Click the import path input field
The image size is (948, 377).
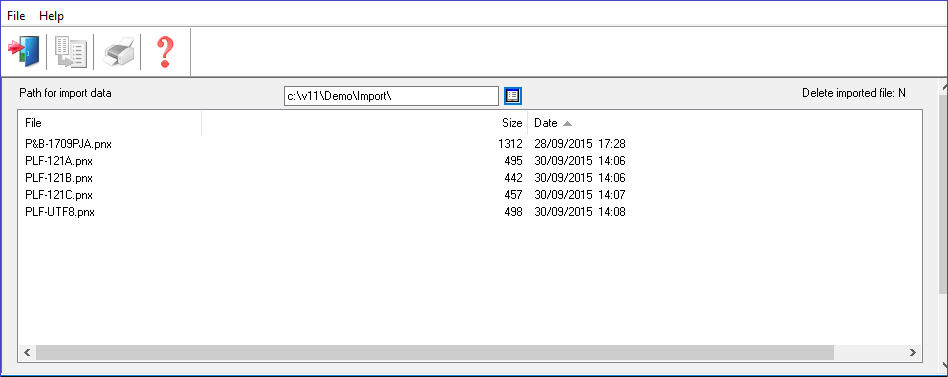[x=391, y=96]
